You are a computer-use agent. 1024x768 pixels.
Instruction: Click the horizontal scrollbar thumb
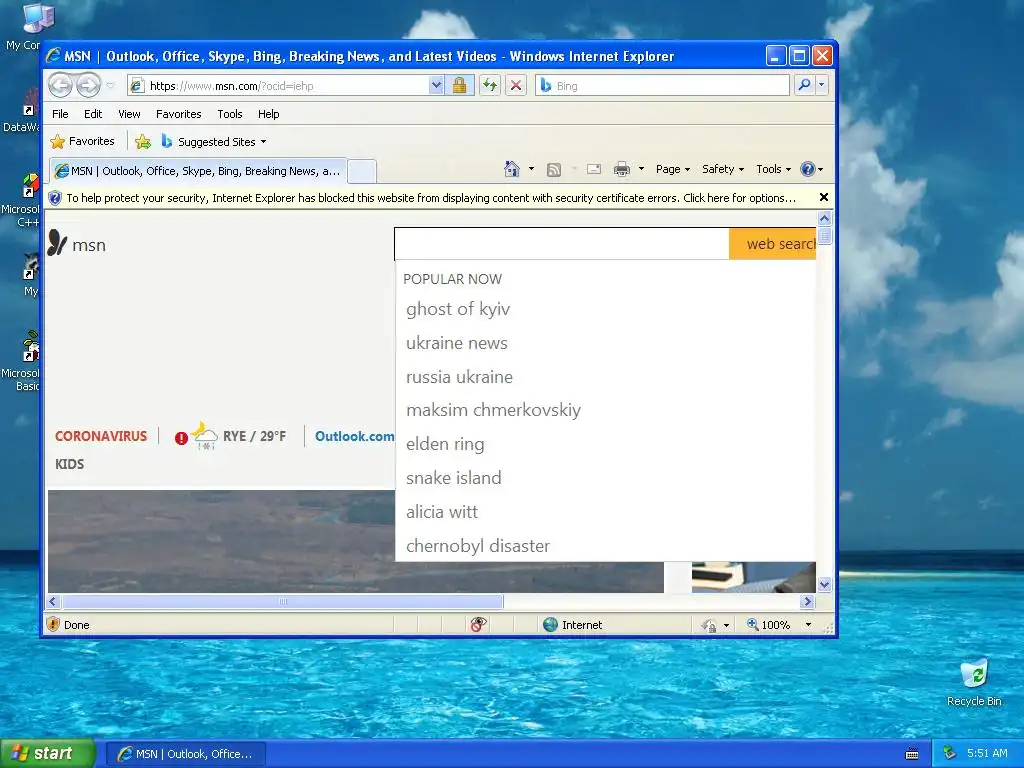282,601
